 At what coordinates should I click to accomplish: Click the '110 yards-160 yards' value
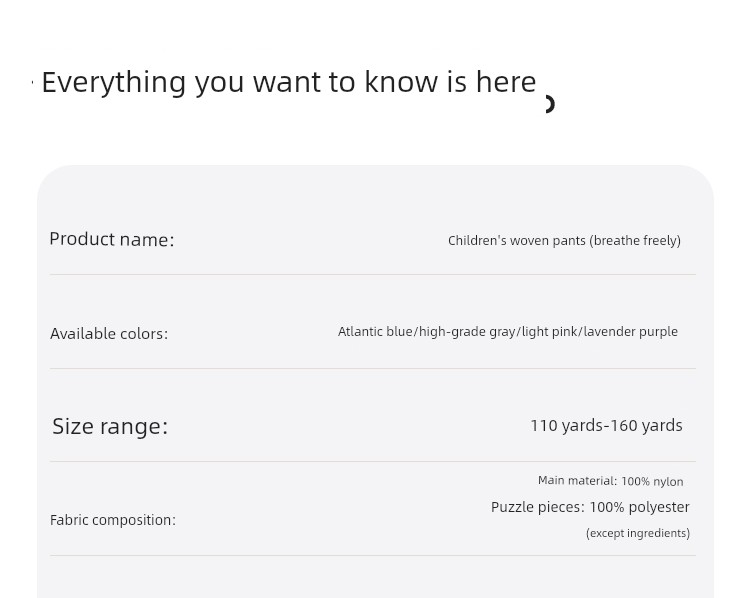pyautogui.click(x=607, y=425)
